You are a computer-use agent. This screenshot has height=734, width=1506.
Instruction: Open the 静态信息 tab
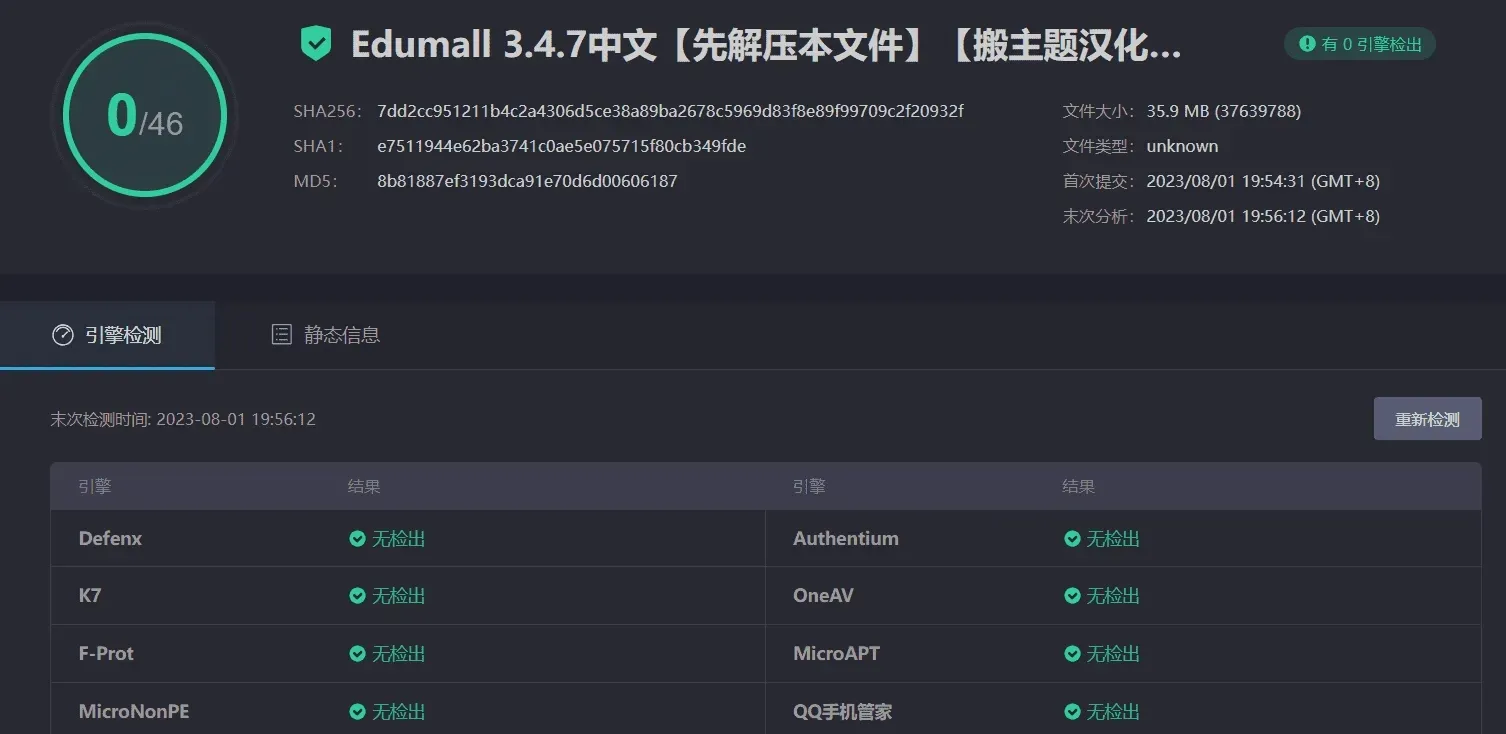click(326, 335)
